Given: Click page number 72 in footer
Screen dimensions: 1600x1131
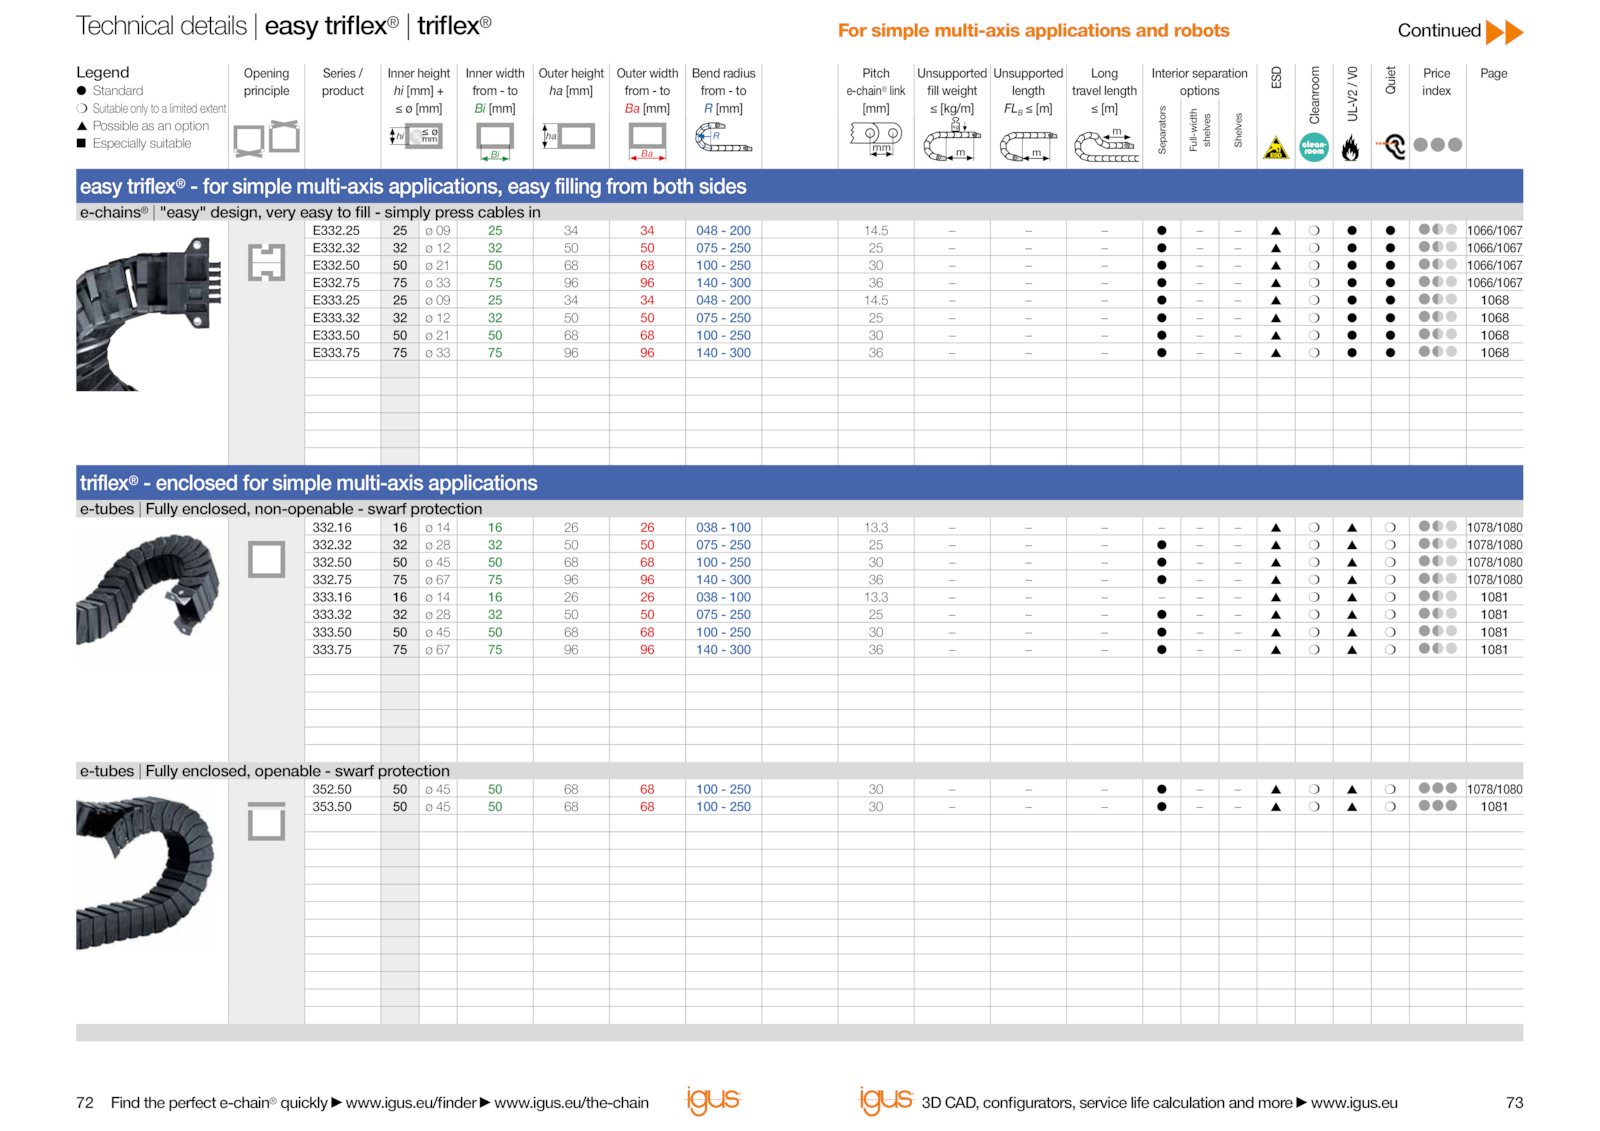Looking at the screenshot, I should pyautogui.click(x=85, y=1103).
